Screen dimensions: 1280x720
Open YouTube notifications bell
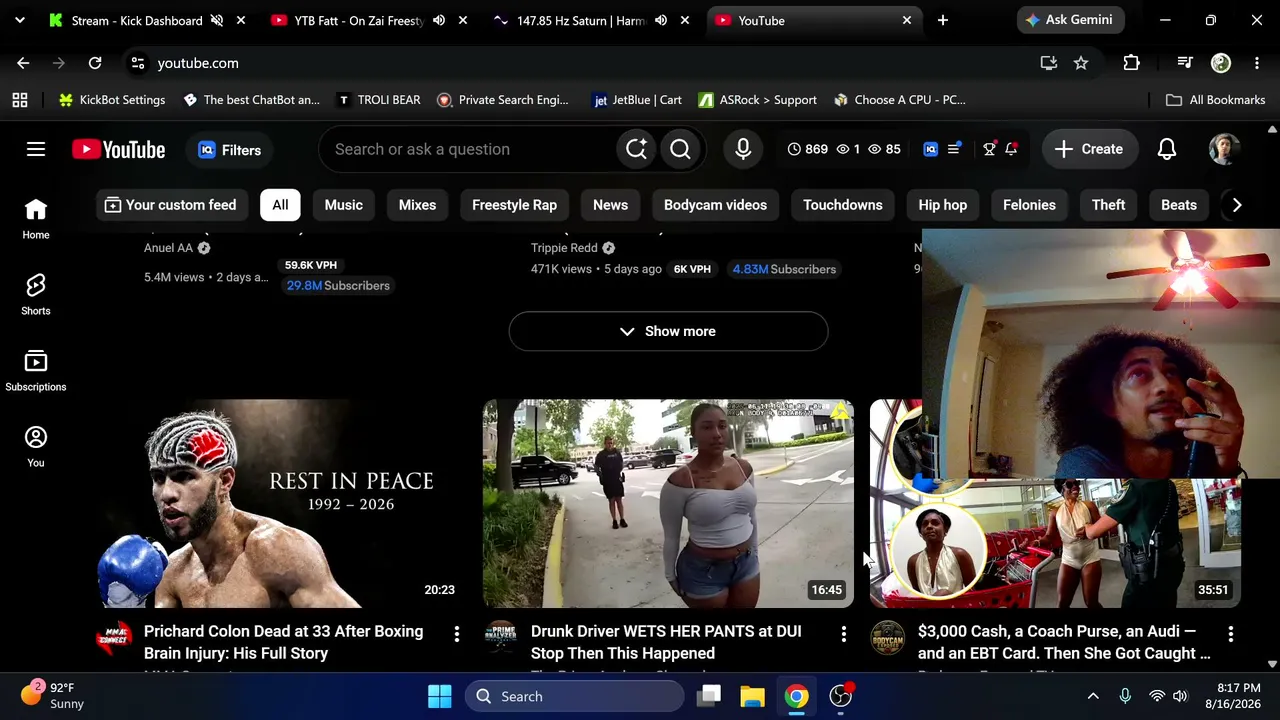coord(1167,149)
